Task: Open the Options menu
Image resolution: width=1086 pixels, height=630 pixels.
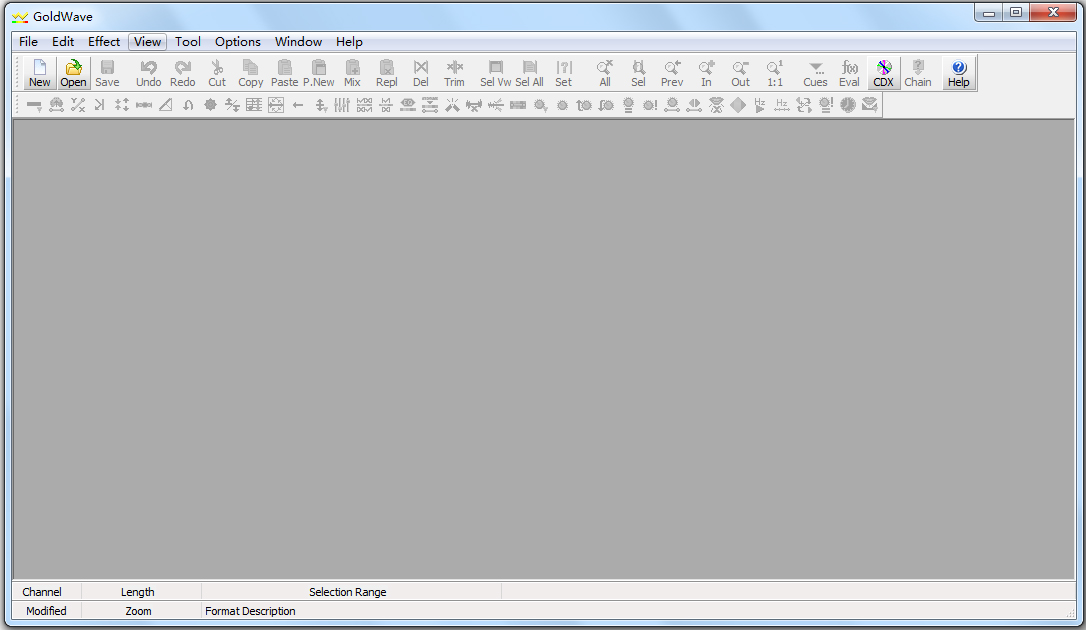Action: (x=238, y=42)
